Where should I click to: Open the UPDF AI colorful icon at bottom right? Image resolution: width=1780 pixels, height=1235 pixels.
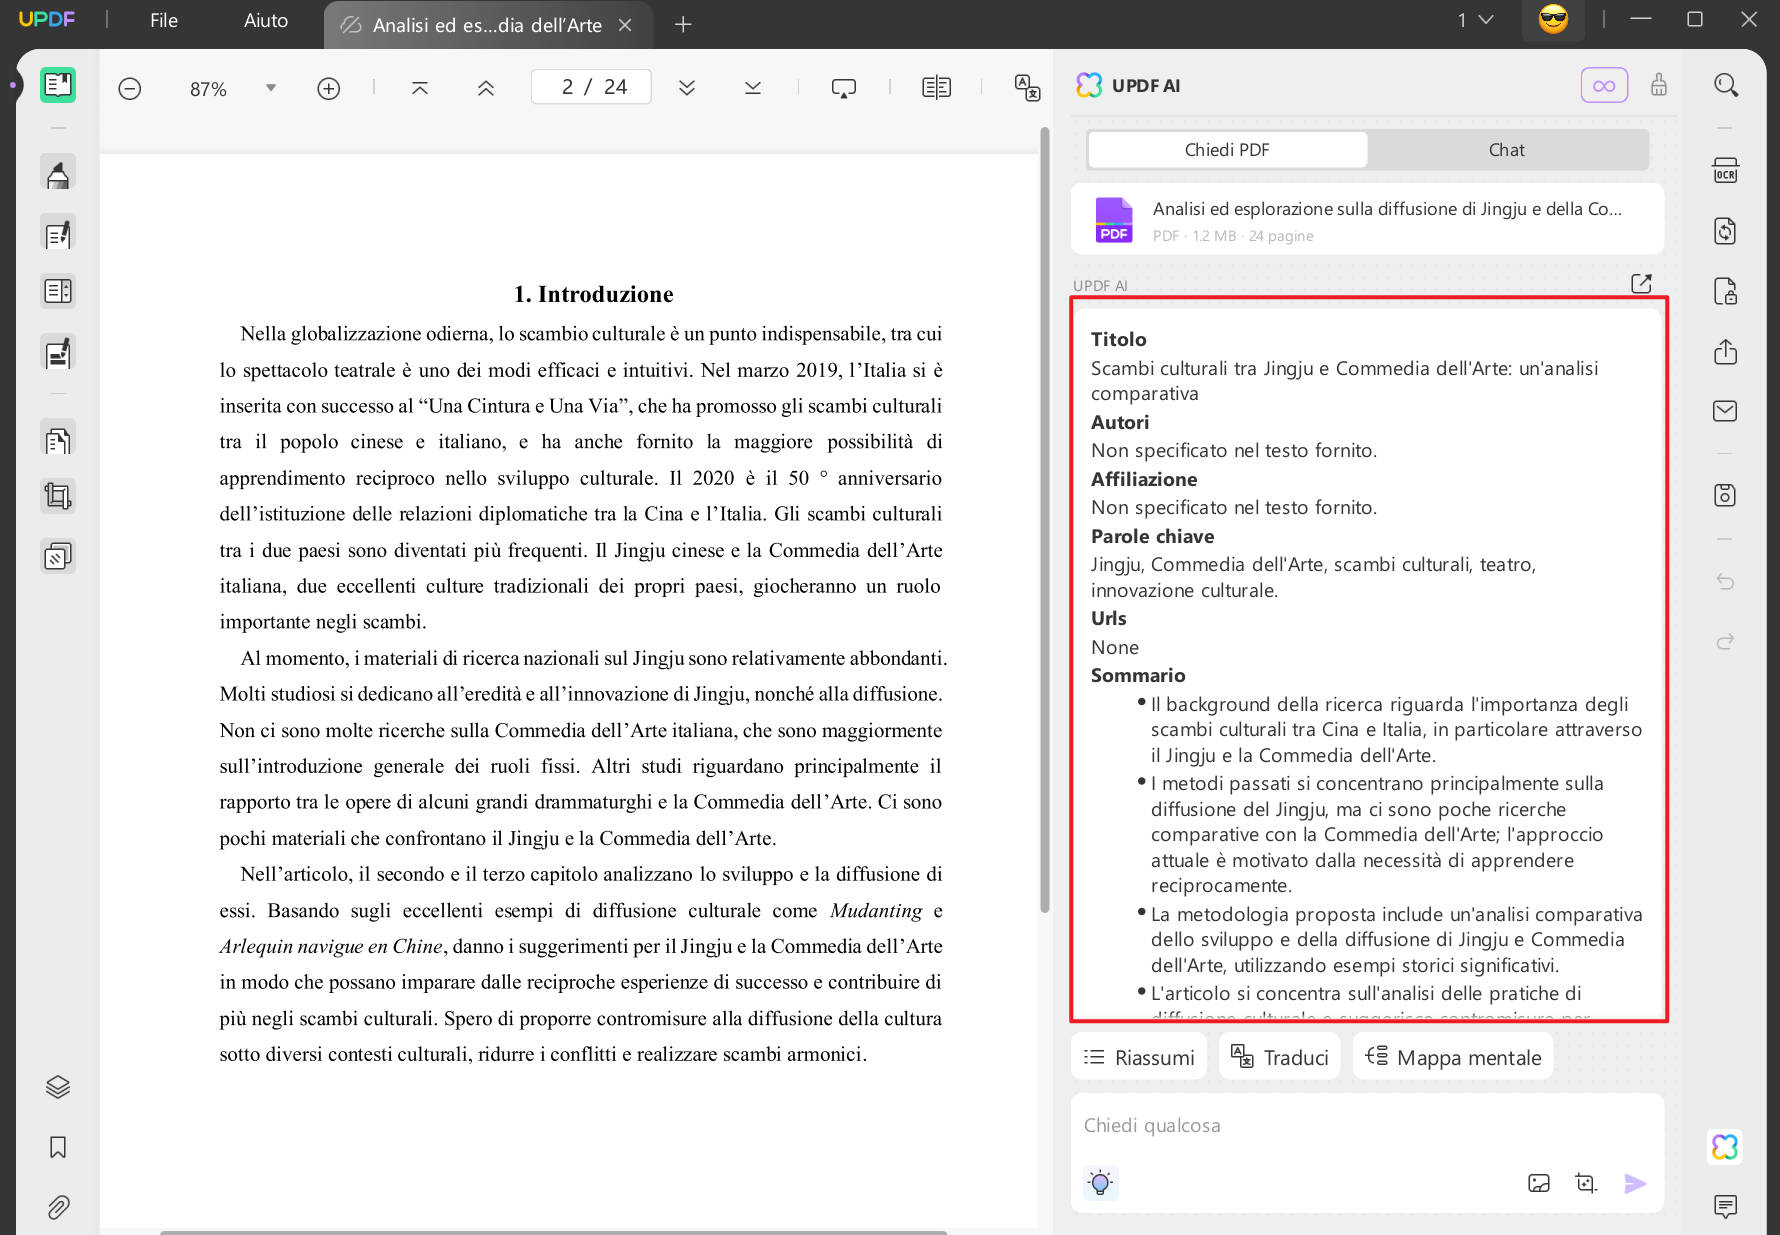pyautogui.click(x=1726, y=1146)
